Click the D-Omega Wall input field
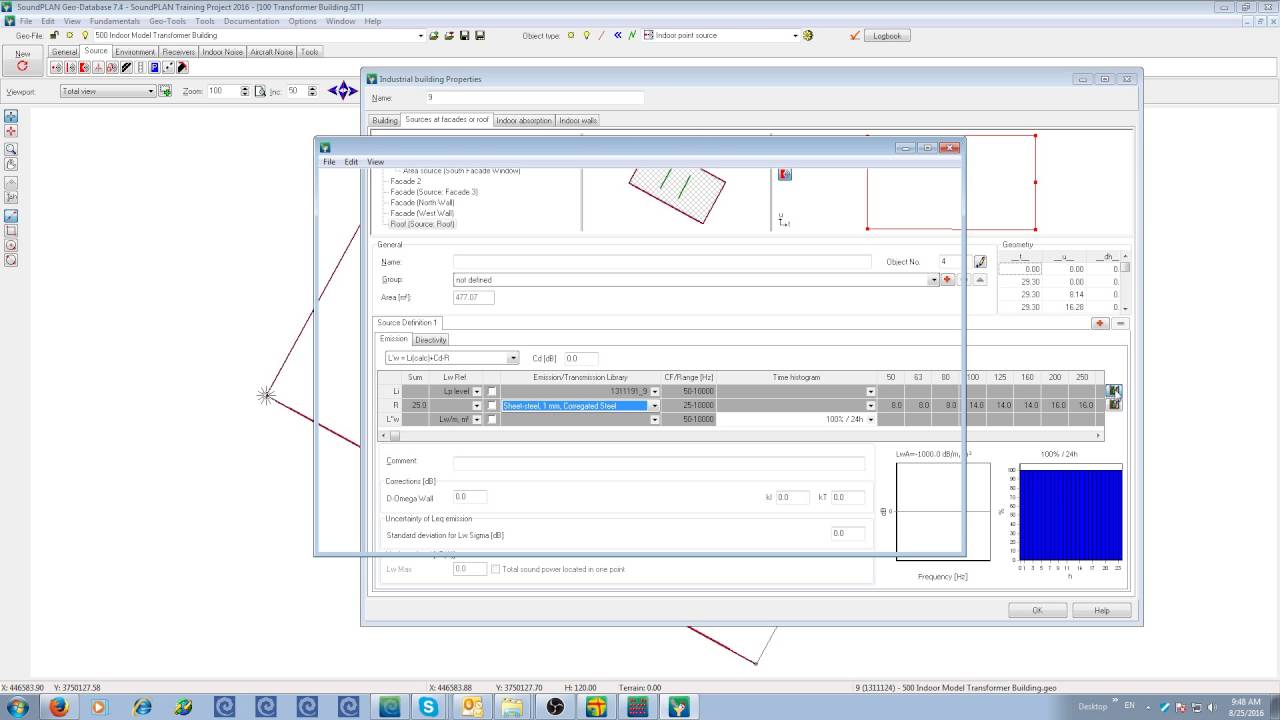 (470, 497)
